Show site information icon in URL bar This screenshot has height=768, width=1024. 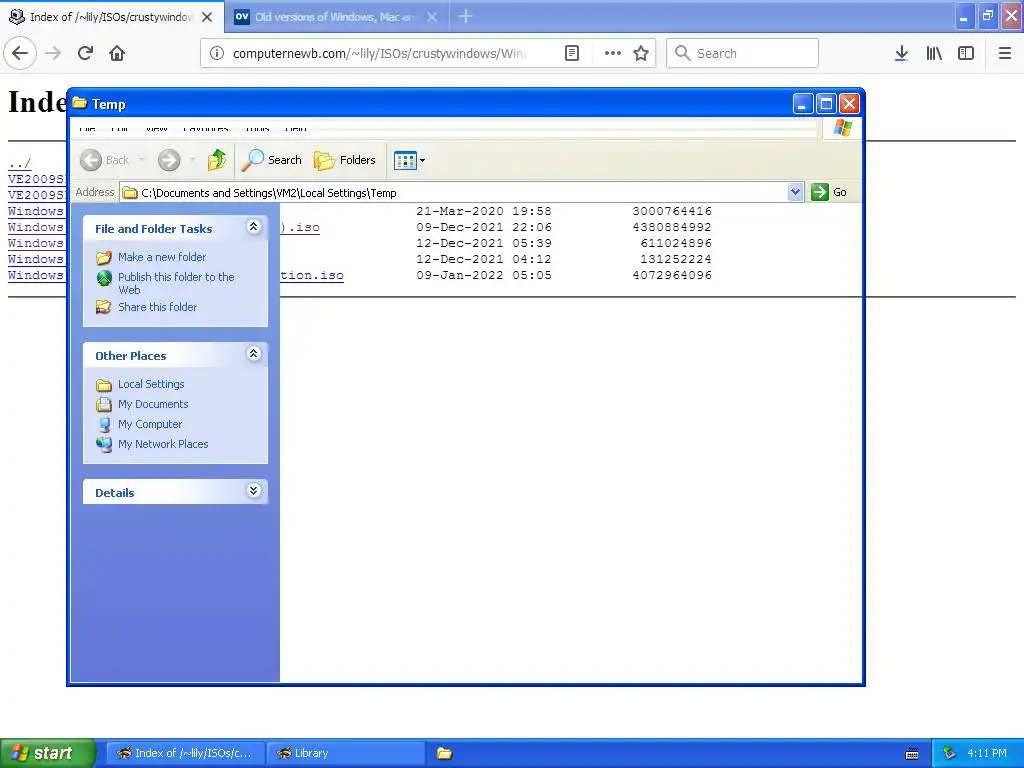click(x=217, y=53)
